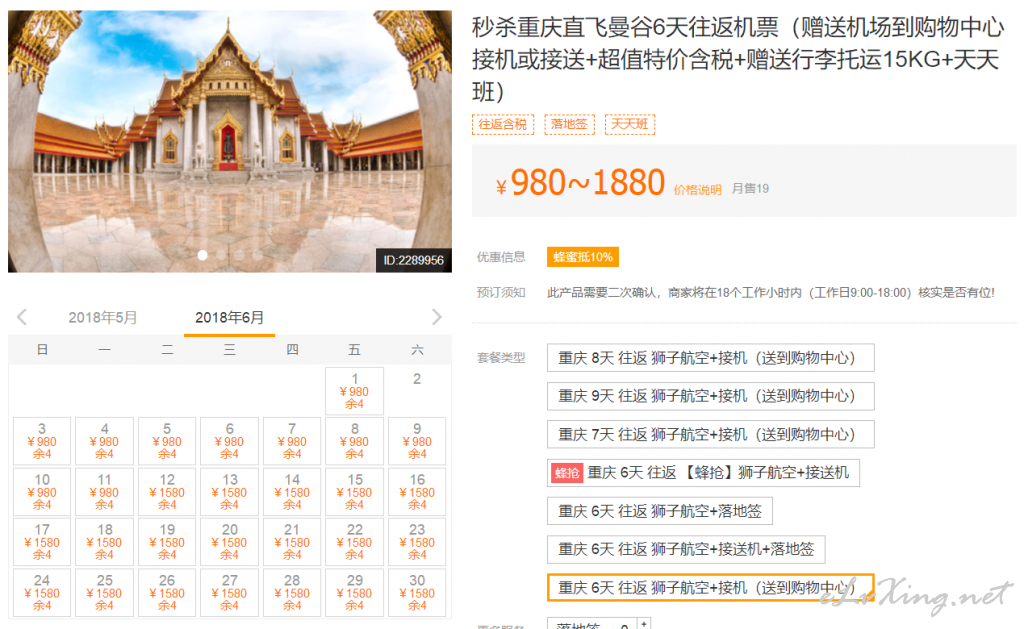Click the 天天班 tag
The image size is (1024, 629).
(x=630, y=124)
